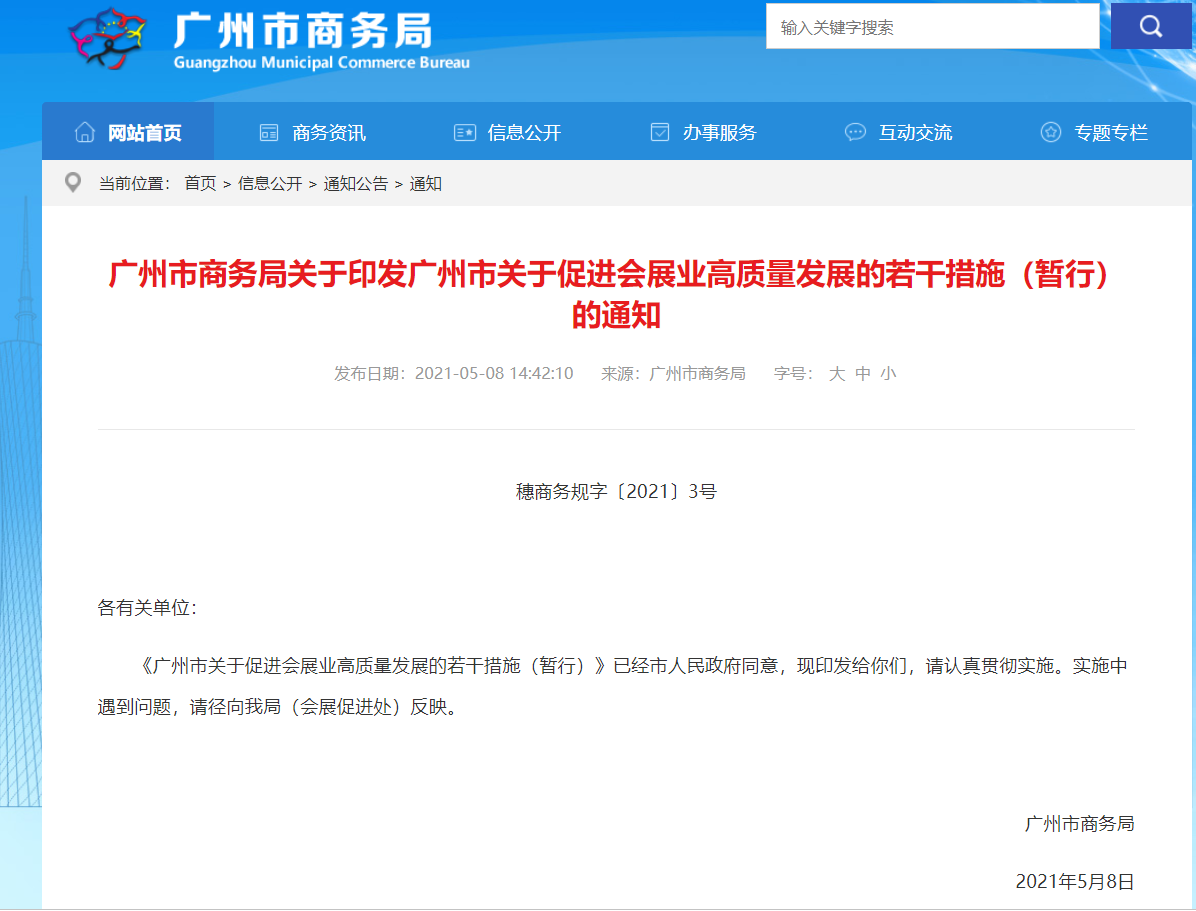Click the card icon beside 信息公开
This screenshot has height=911, width=1196.
click(465, 133)
